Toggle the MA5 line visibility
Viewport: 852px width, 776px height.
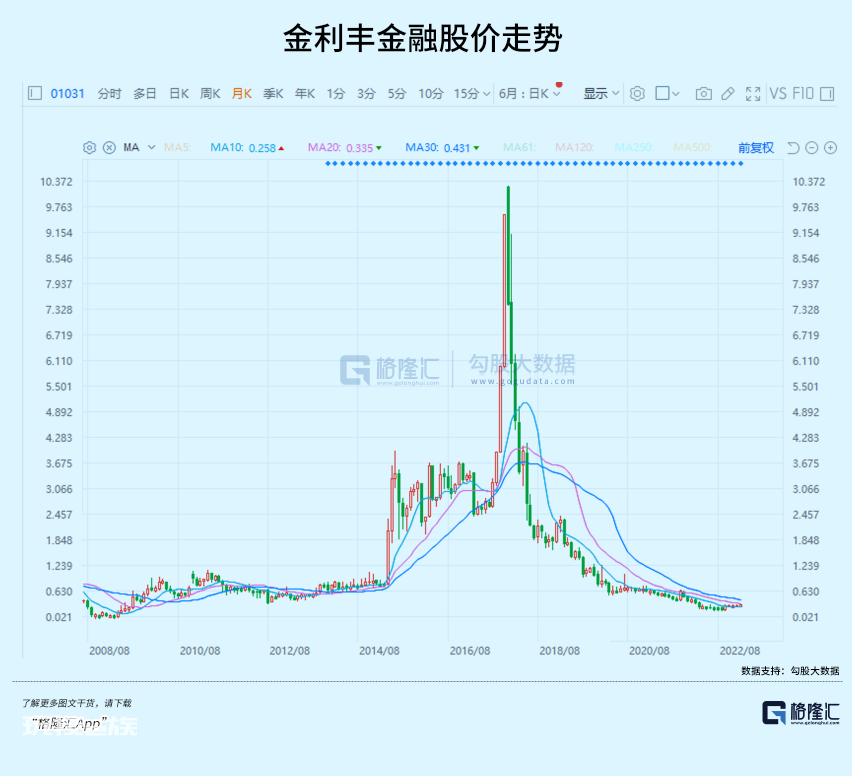tap(178, 147)
